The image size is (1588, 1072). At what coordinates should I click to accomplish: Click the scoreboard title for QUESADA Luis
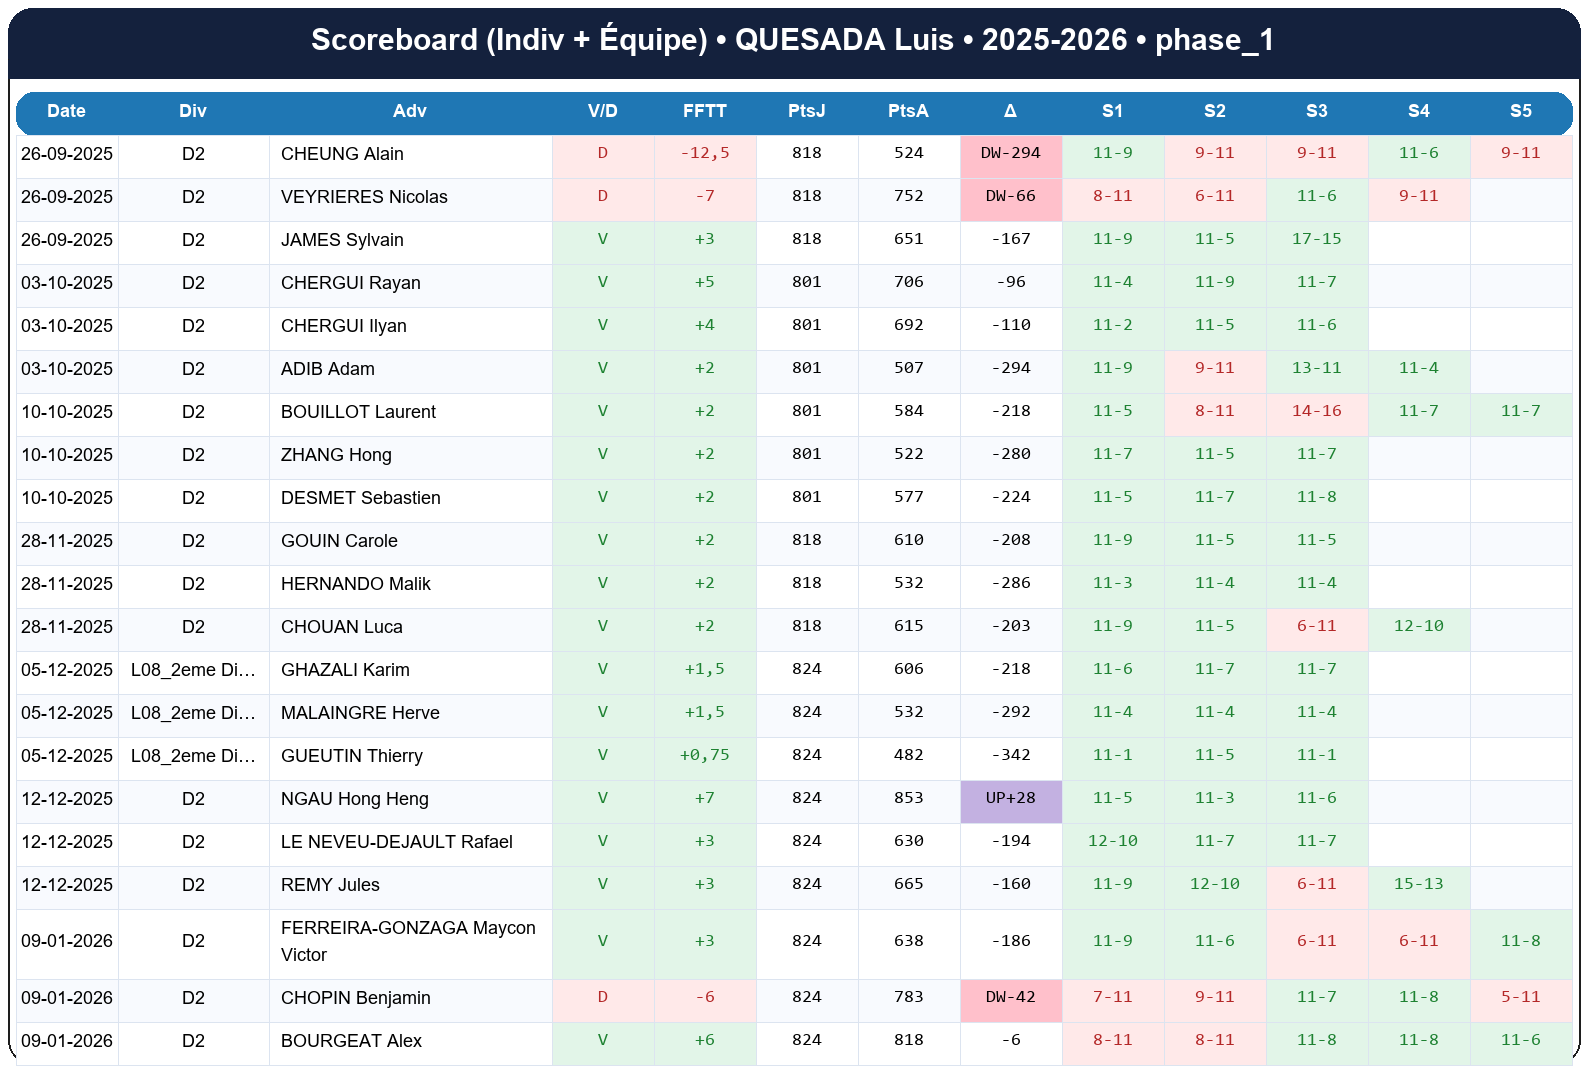coord(792,40)
